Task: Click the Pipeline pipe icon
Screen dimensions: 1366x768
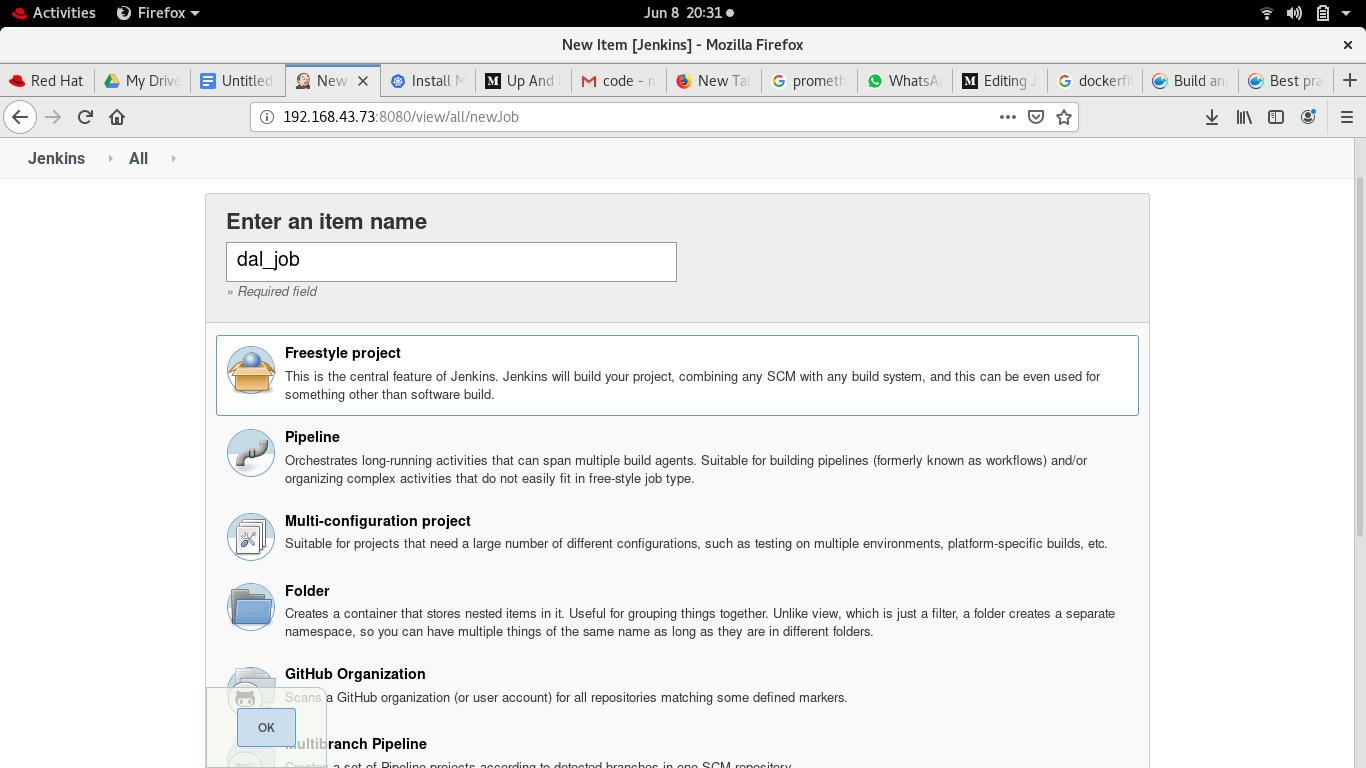Action: [251, 454]
